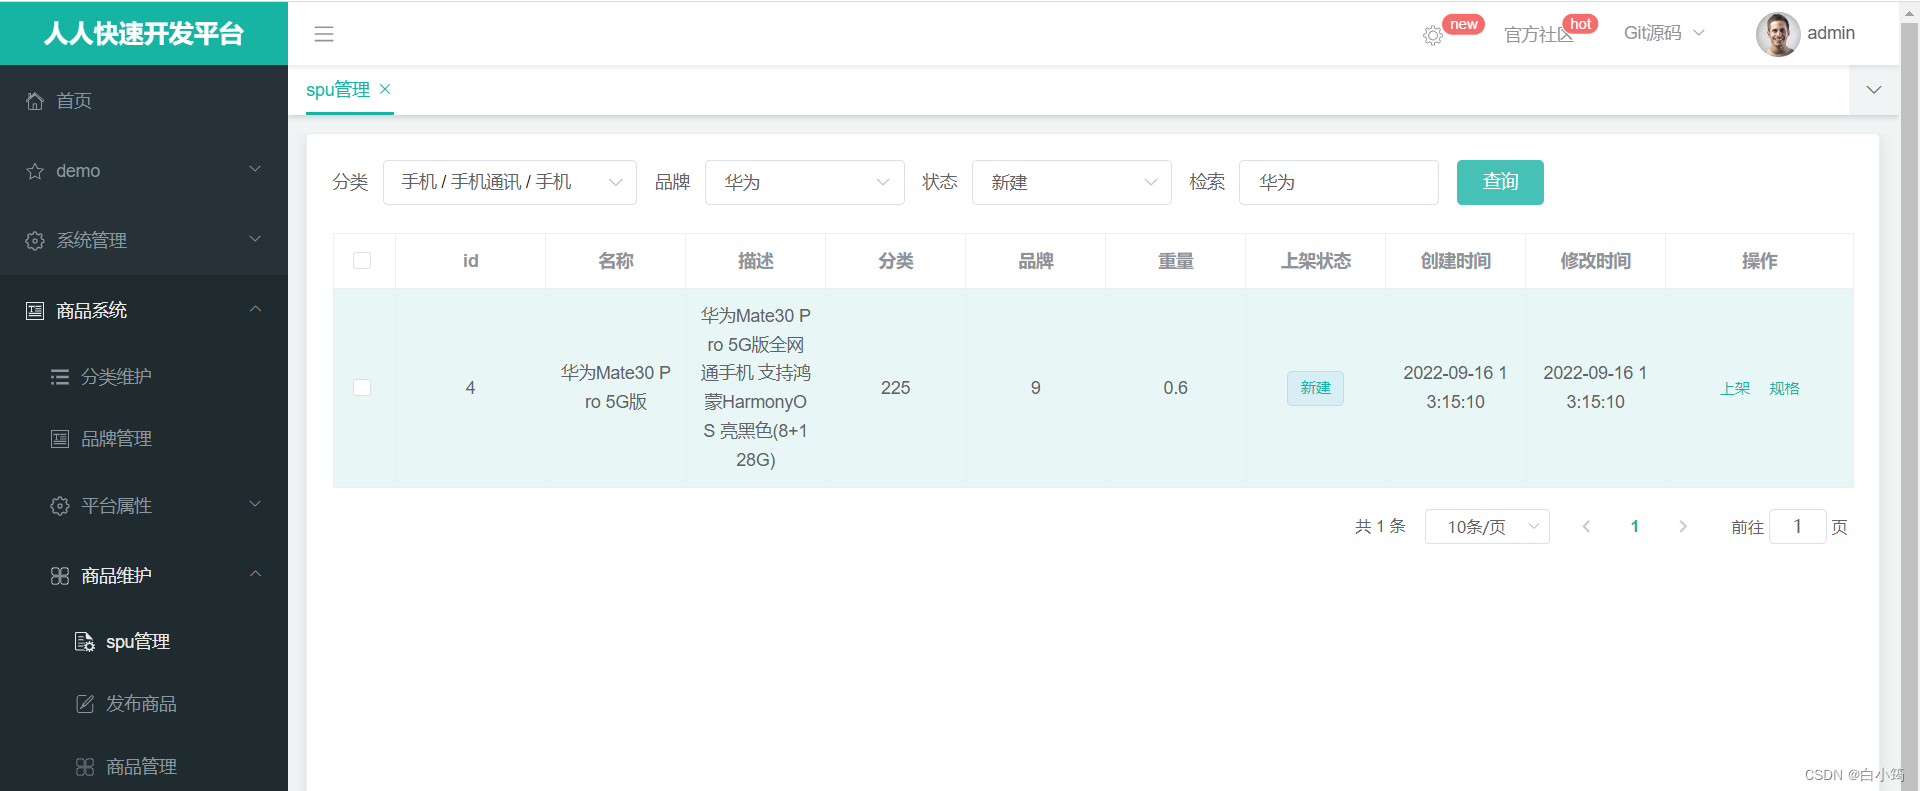
Task: Select page number 1 in pagination
Action: 1635,527
